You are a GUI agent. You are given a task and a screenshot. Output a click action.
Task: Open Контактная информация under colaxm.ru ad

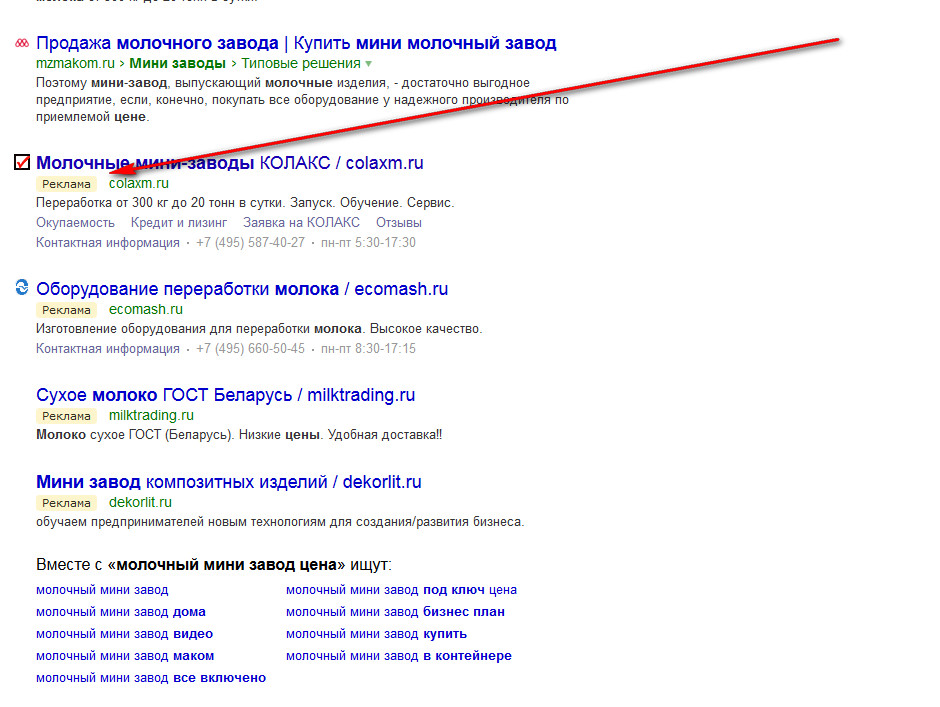108,242
